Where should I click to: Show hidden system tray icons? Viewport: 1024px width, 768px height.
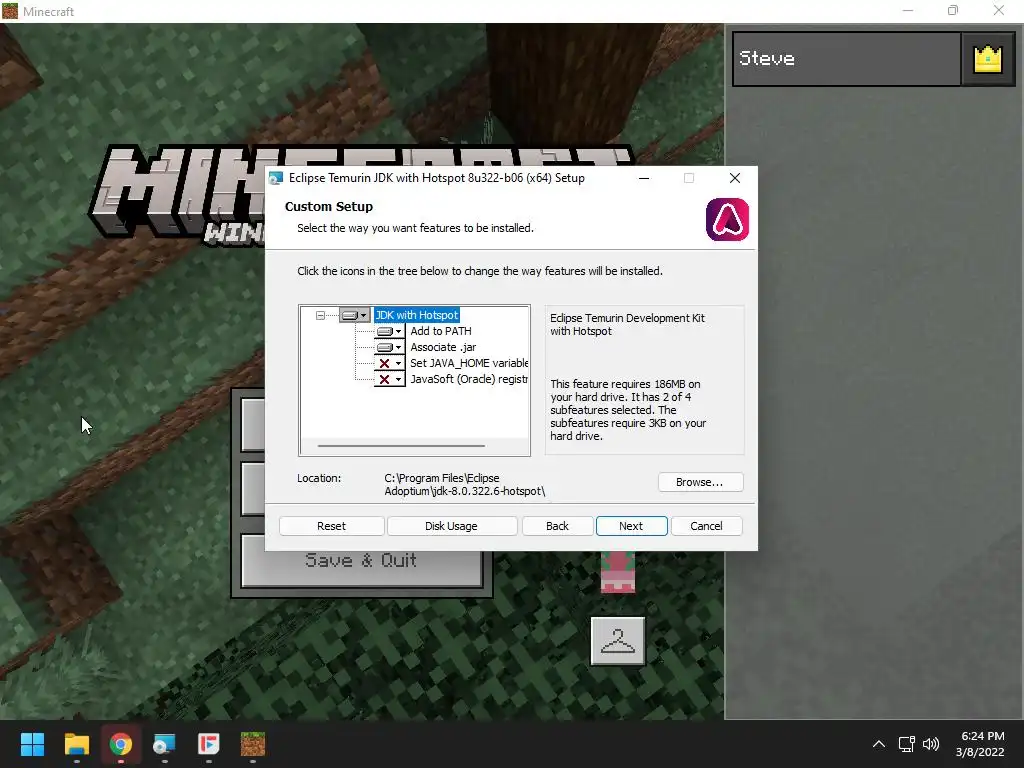(879, 744)
